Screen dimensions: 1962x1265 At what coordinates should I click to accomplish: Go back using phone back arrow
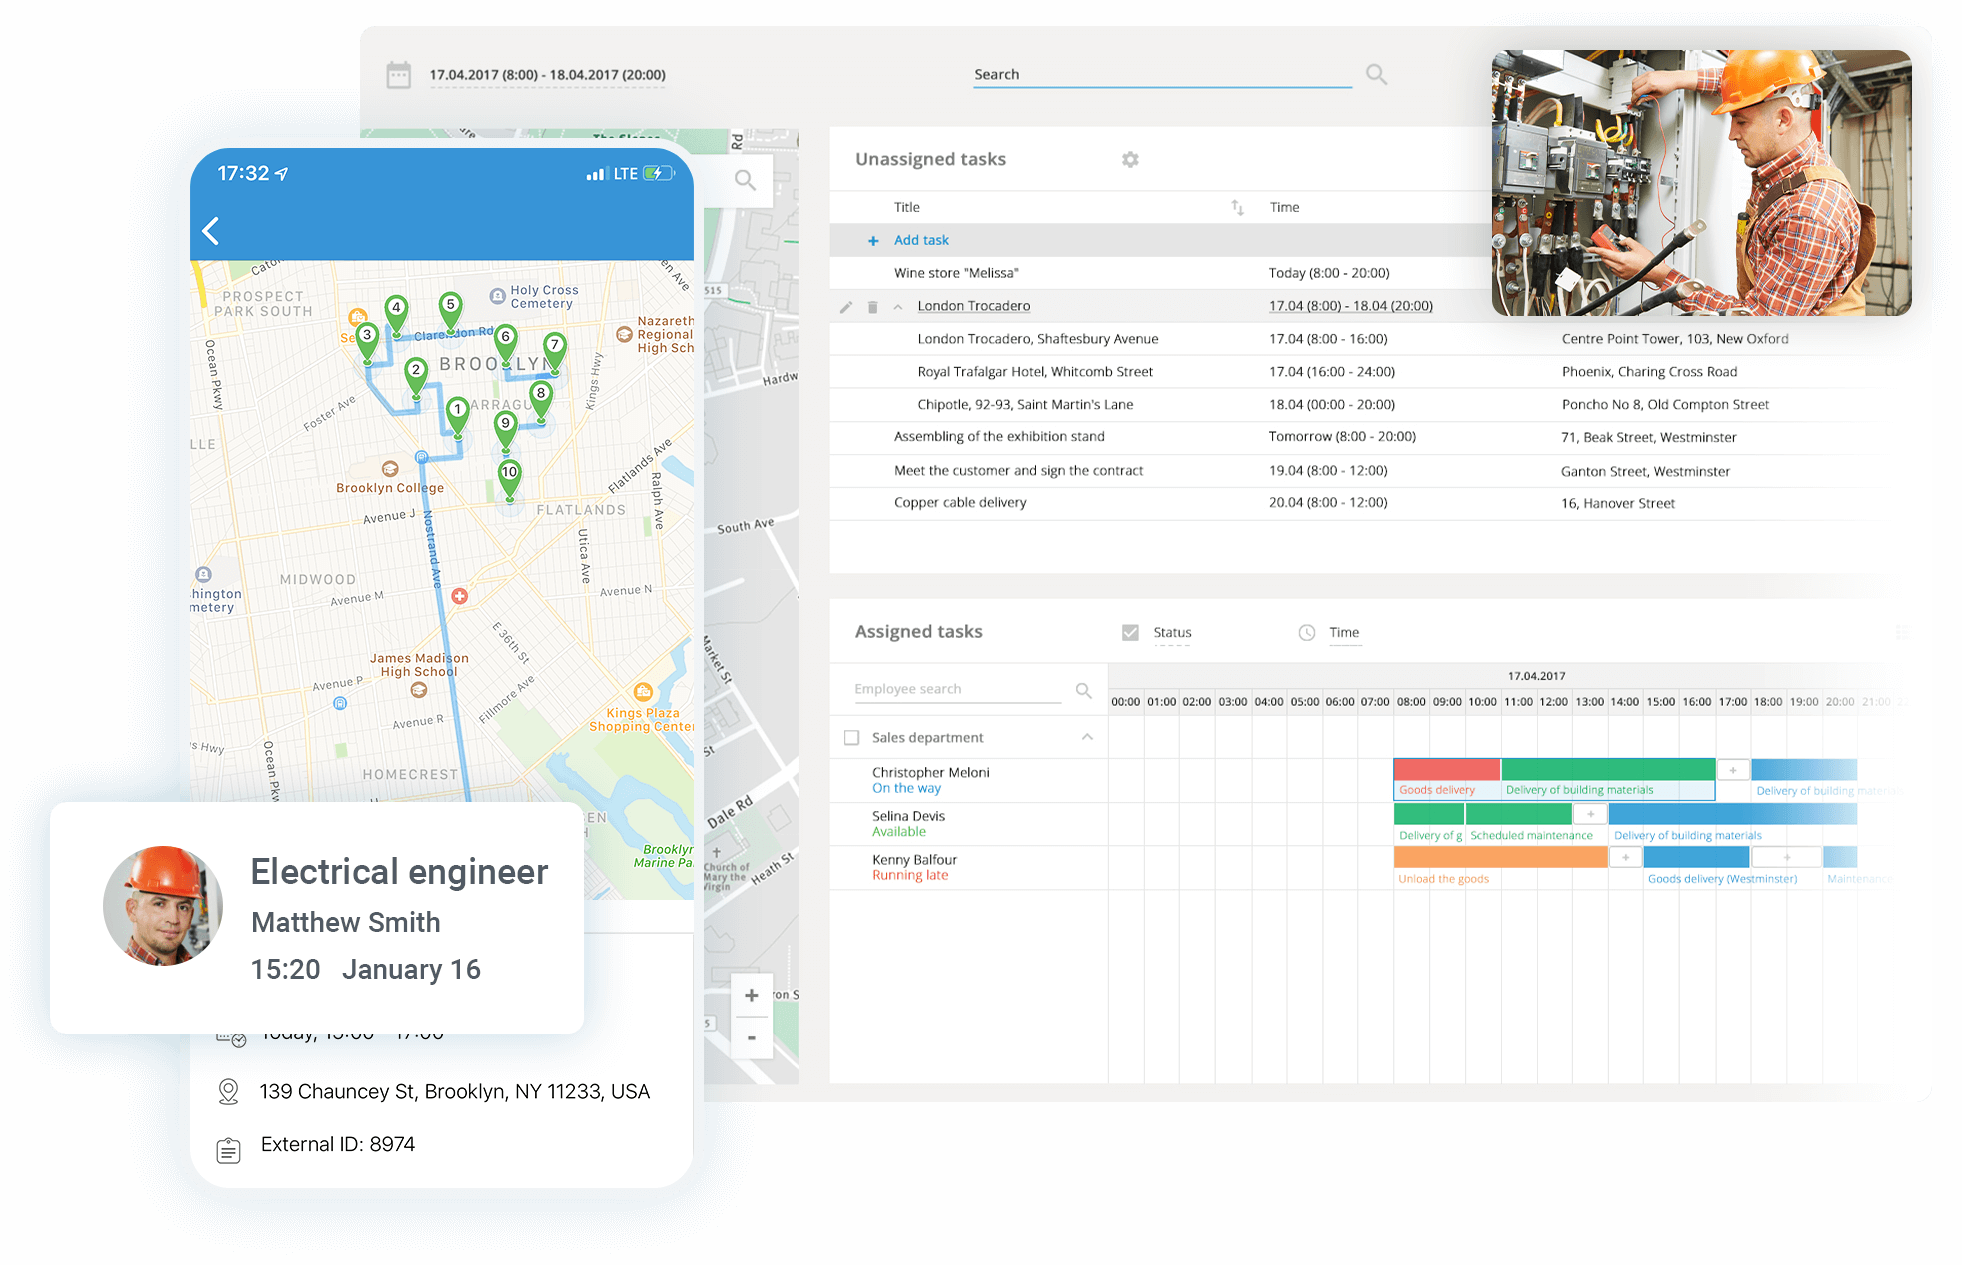tap(211, 231)
